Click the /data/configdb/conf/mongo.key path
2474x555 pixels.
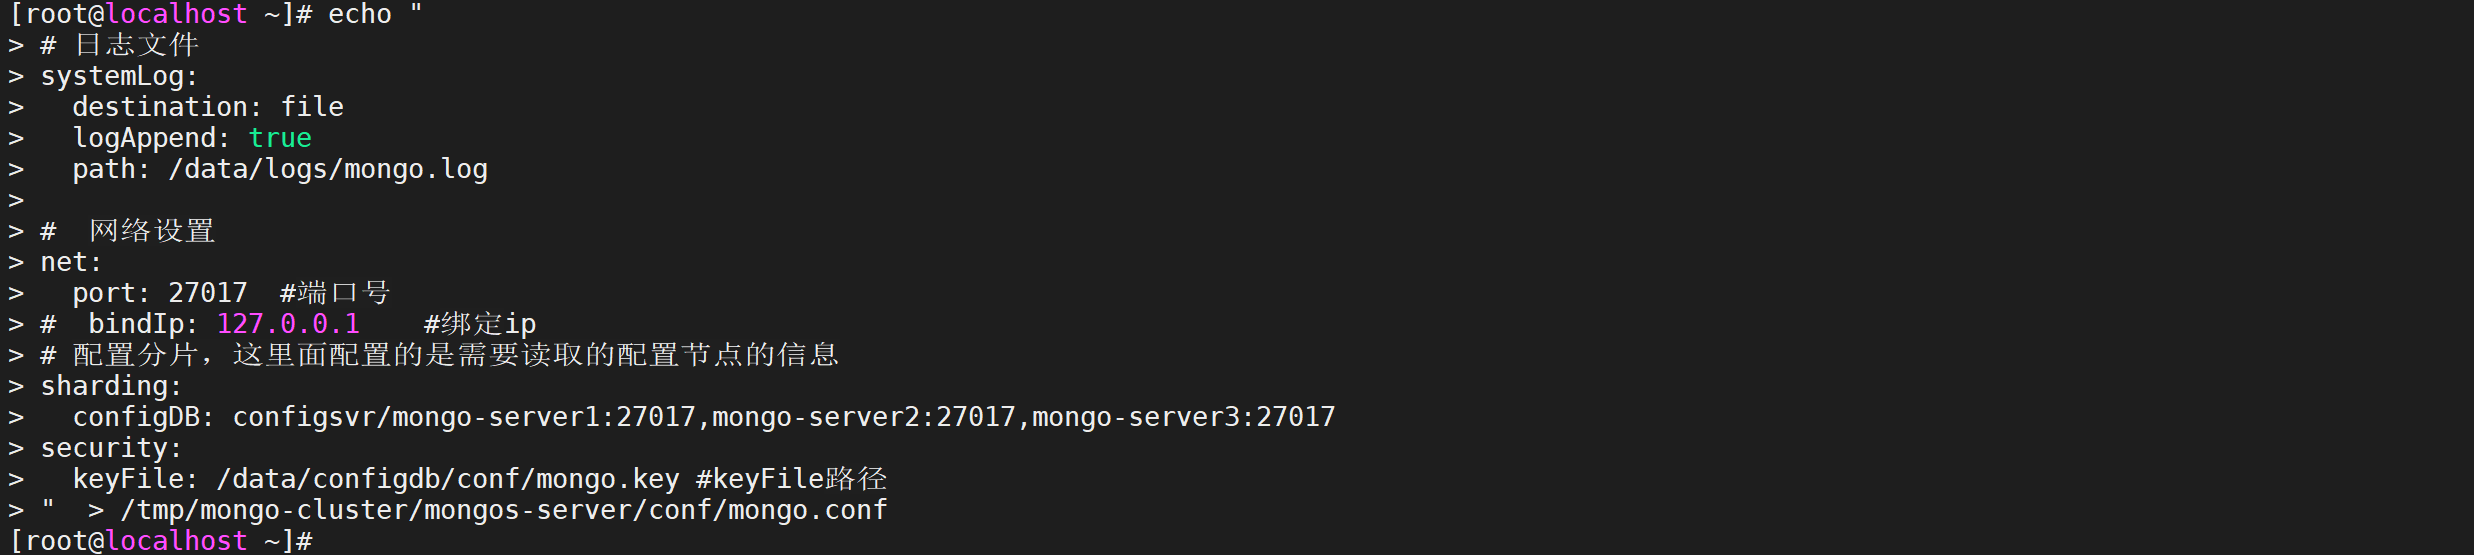(448, 479)
